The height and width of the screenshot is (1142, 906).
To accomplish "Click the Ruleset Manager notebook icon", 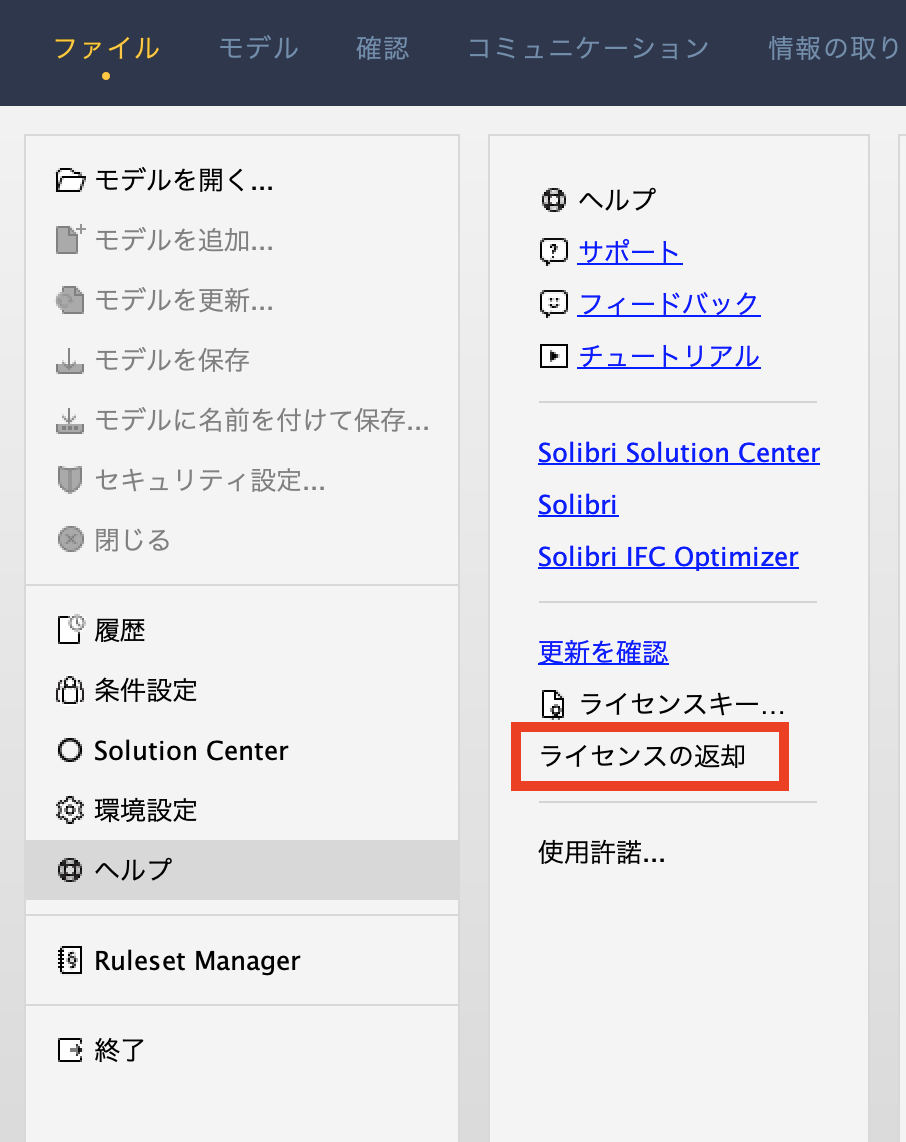I will click(70, 961).
